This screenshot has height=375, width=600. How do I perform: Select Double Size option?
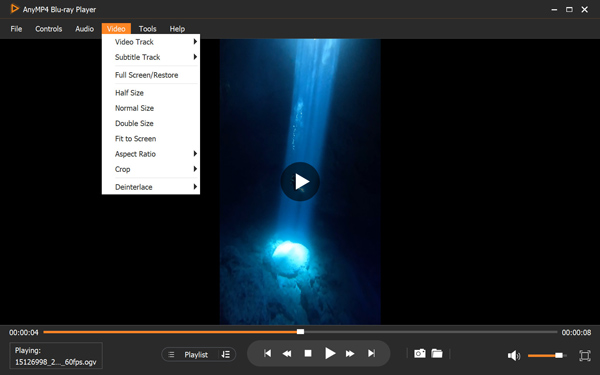(151, 123)
